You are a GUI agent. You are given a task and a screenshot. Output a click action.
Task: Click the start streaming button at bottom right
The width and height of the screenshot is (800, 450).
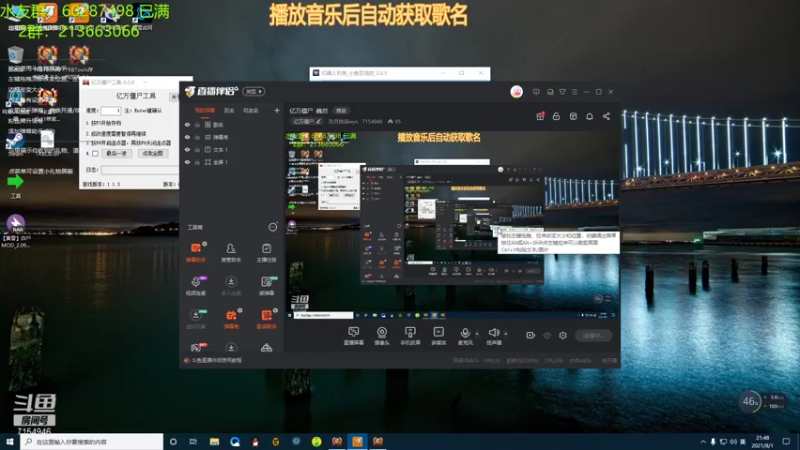(x=593, y=335)
